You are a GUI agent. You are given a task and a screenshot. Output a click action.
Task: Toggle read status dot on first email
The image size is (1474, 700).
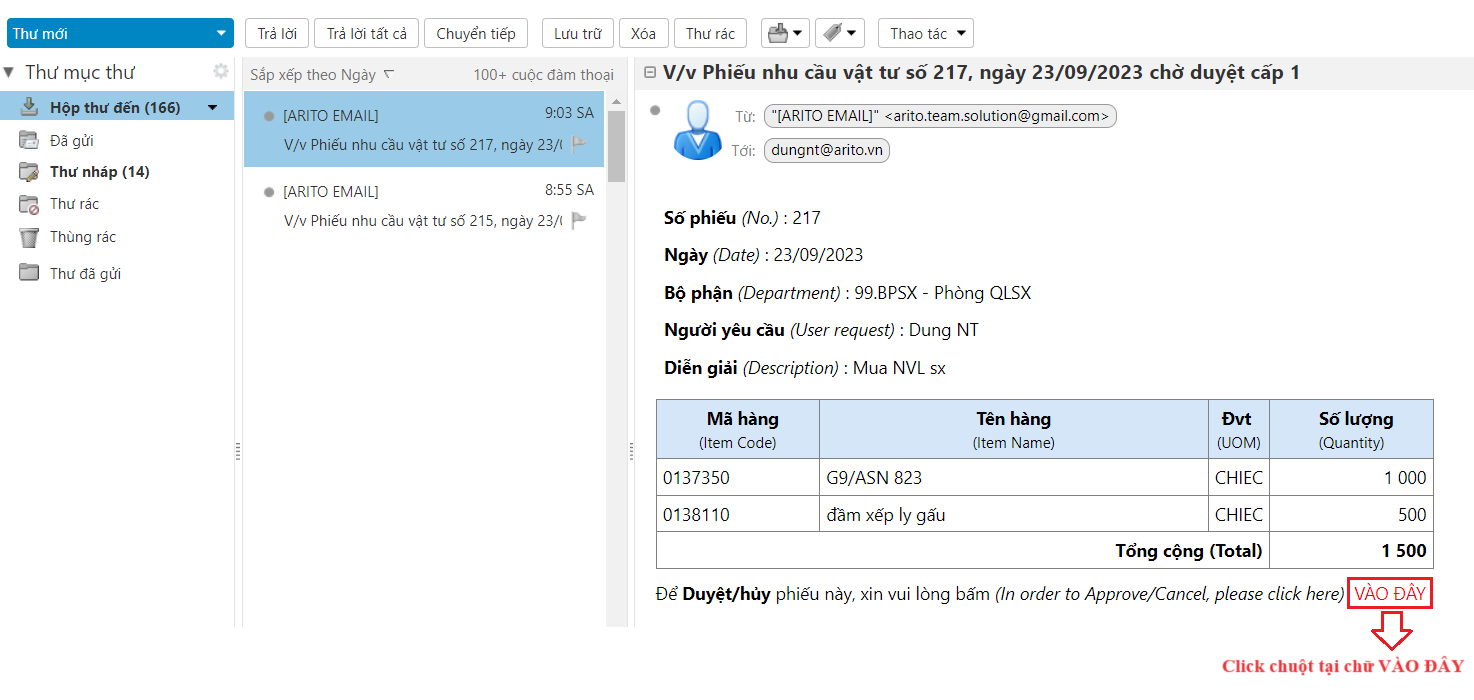coord(268,116)
